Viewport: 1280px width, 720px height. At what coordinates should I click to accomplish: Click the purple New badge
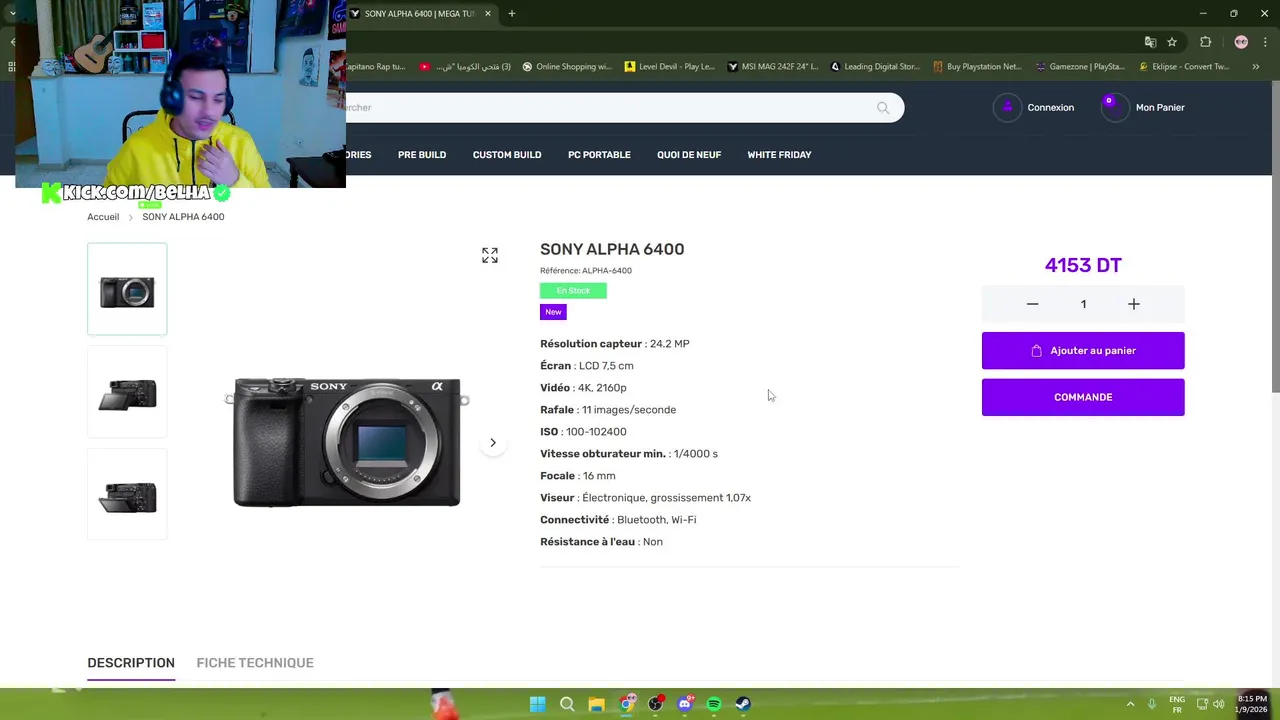click(x=553, y=312)
